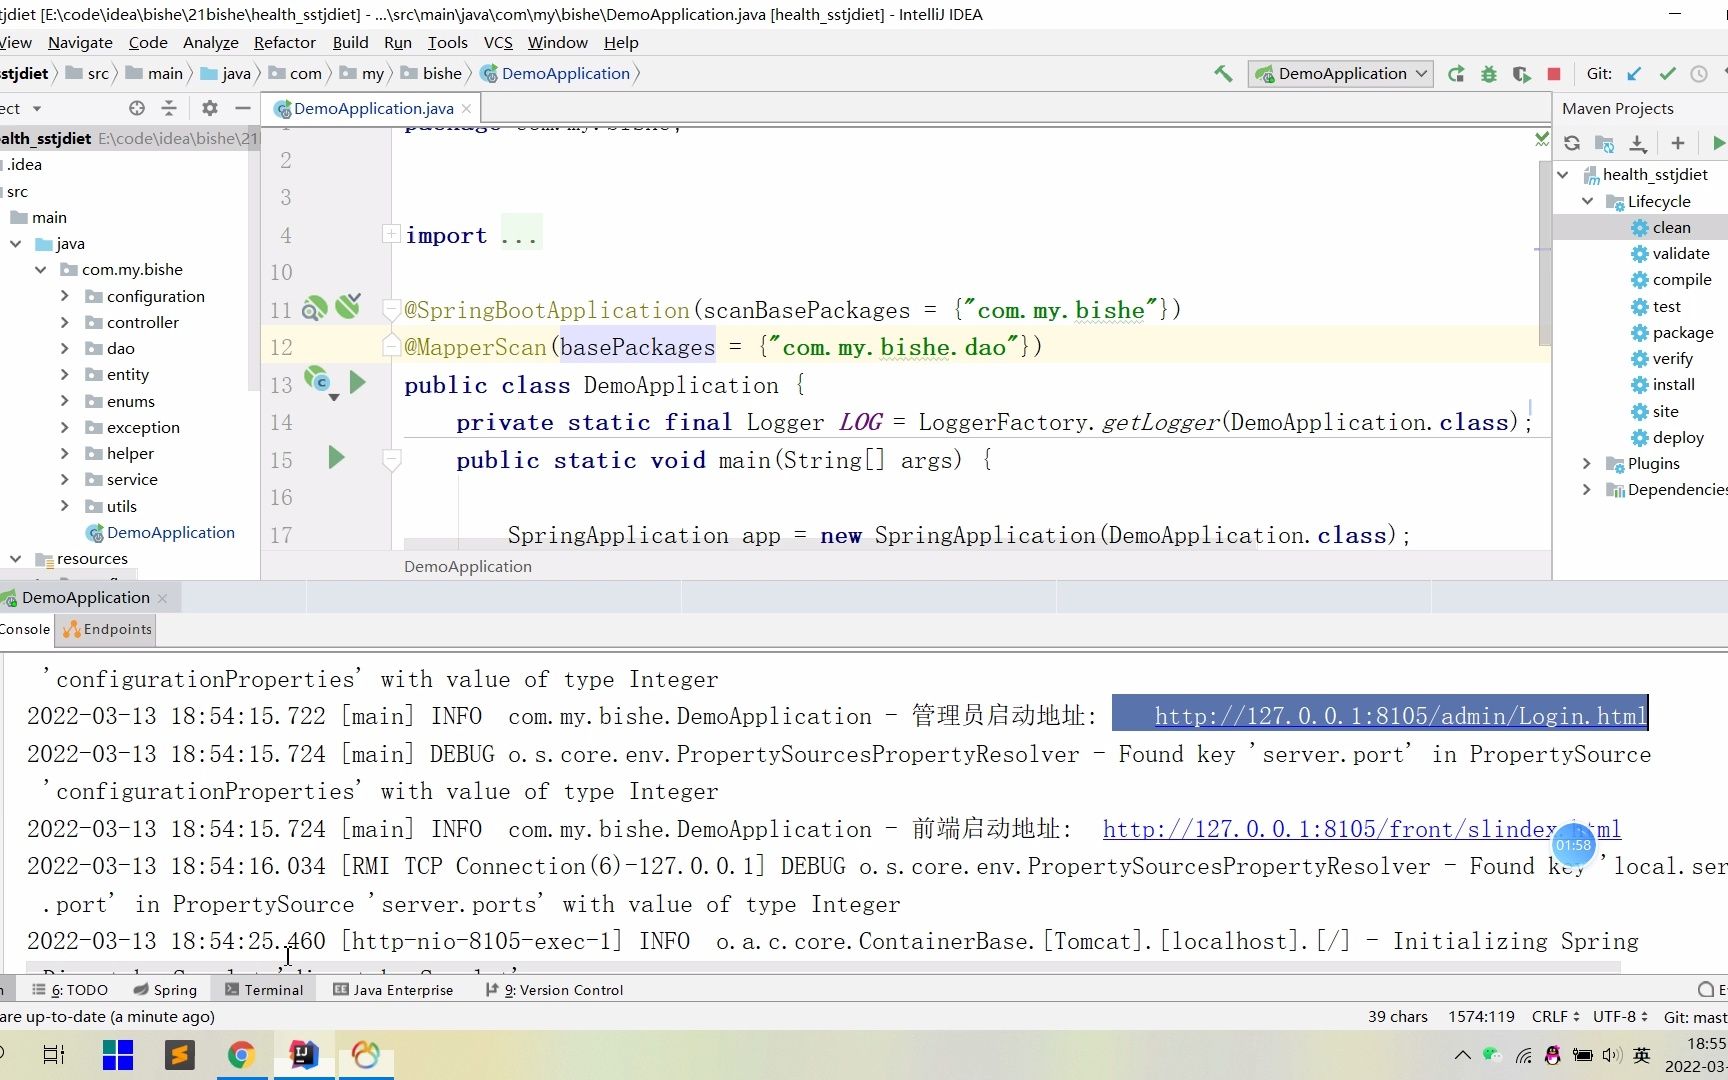
Task: Open Sublime Text from the taskbar
Action: point(180,1055)
